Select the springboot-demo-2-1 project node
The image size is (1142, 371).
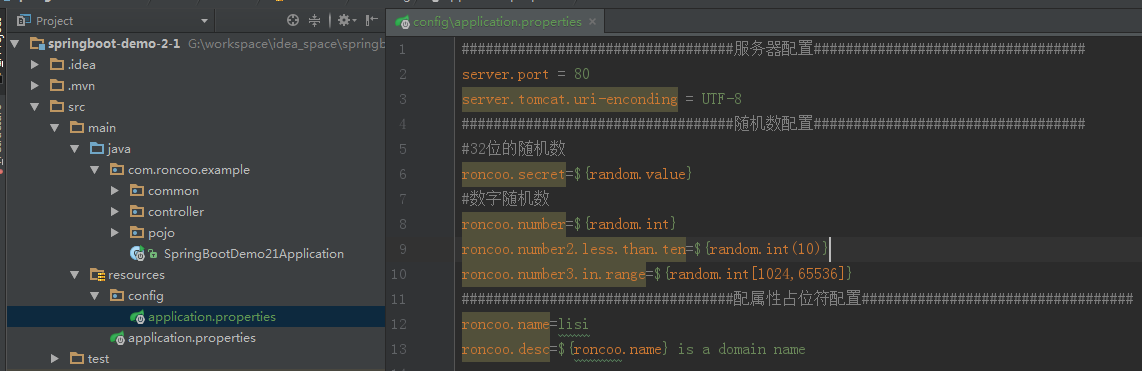(x=114, y=44)
